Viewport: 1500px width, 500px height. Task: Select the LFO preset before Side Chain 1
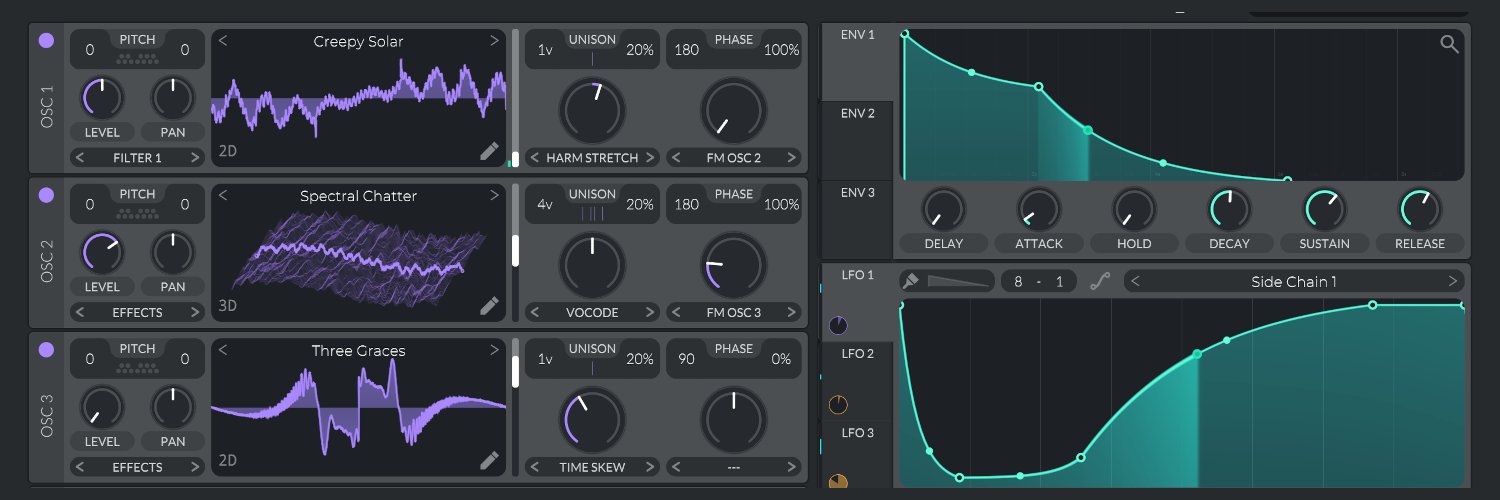point(1137,281)
